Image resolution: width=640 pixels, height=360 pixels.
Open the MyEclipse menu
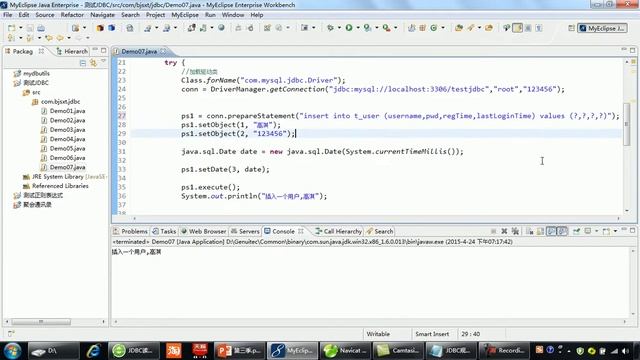[x=184, y=15]
